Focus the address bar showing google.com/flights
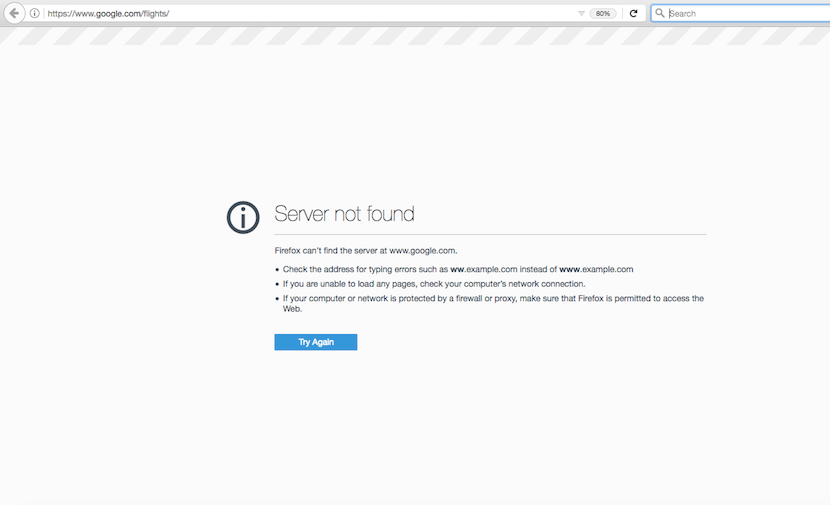The width and height of the screenshot is (830, 505). click(300, 13)
